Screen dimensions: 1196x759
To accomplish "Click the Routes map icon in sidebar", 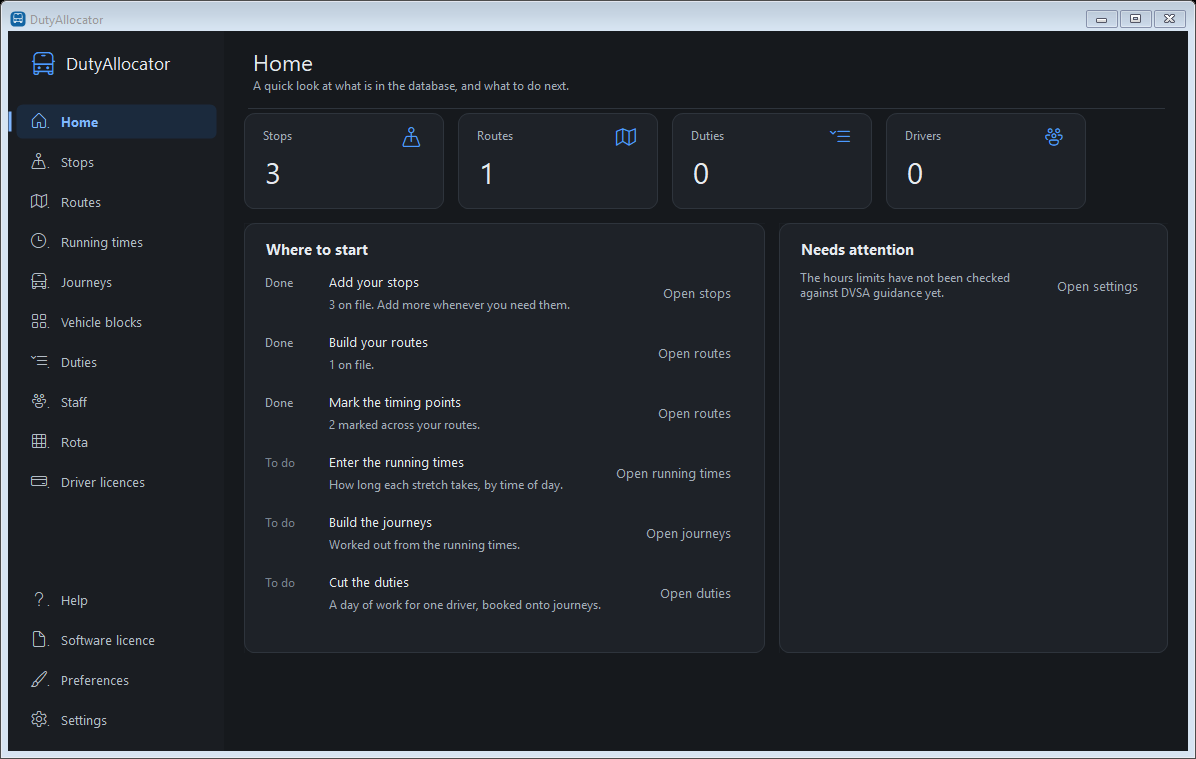I will click(x=40, y=201).
